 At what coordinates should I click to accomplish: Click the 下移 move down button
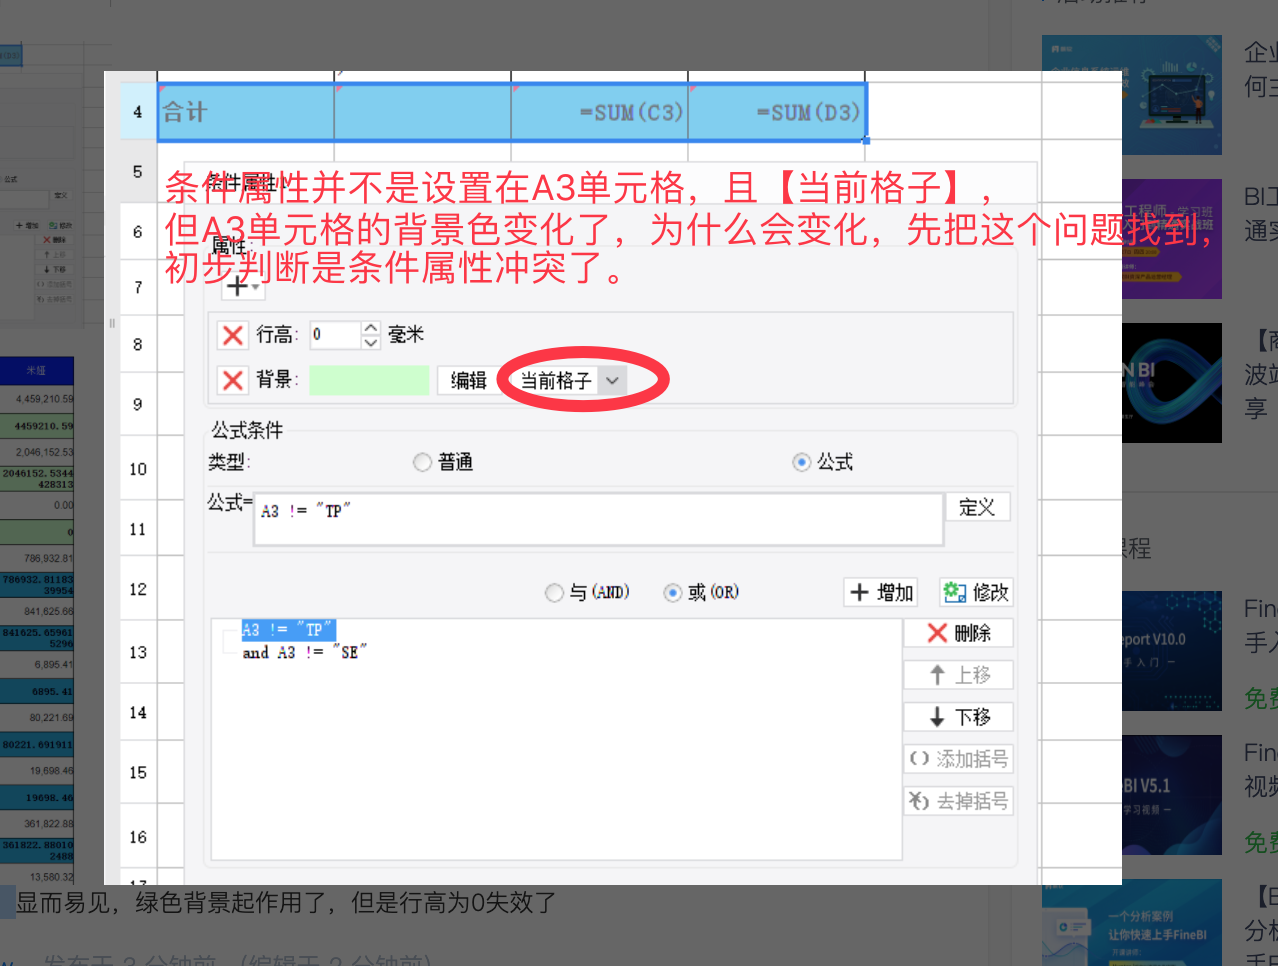(958, 717)
